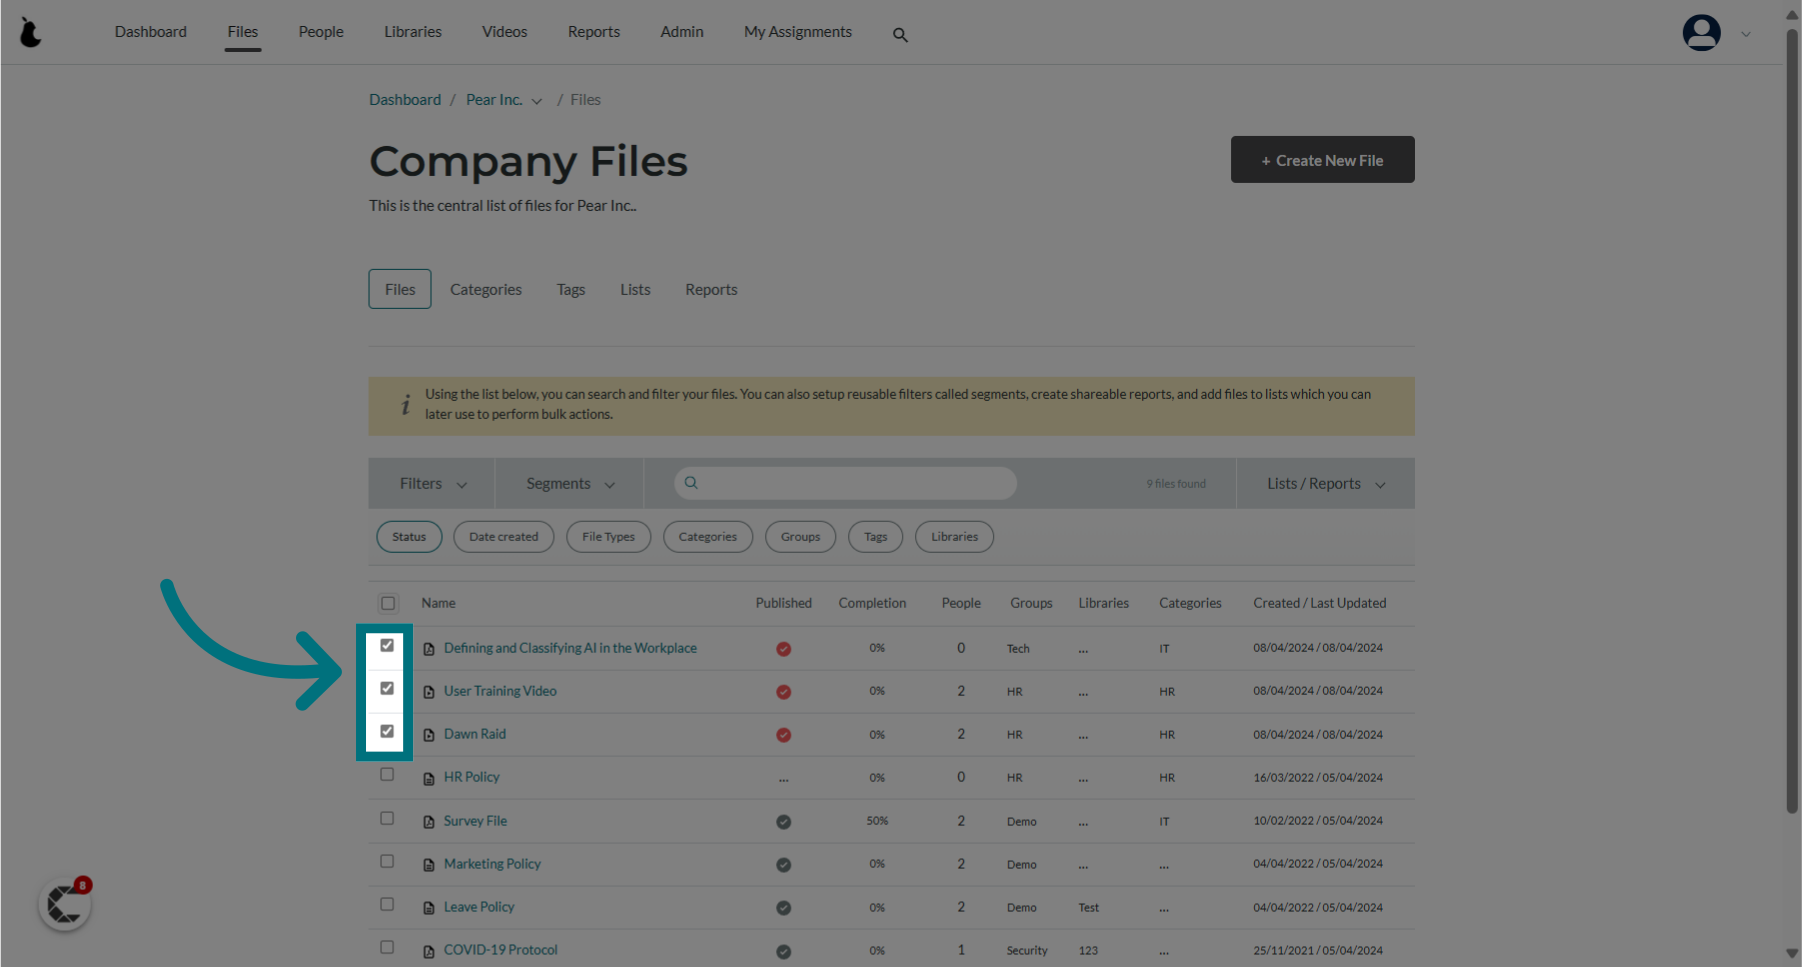Click the file icon beside Dawn Raid
1802x967 pixels.
[x=429, y=735]
